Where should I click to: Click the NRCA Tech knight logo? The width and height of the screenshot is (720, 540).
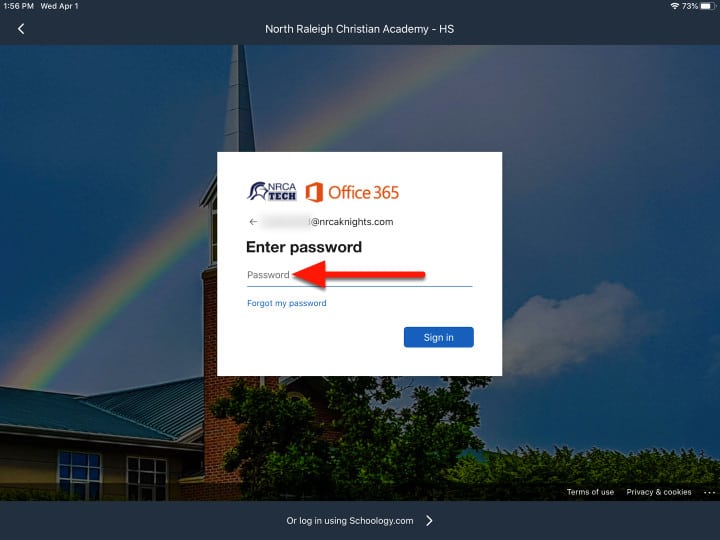[x=272, y=191]
